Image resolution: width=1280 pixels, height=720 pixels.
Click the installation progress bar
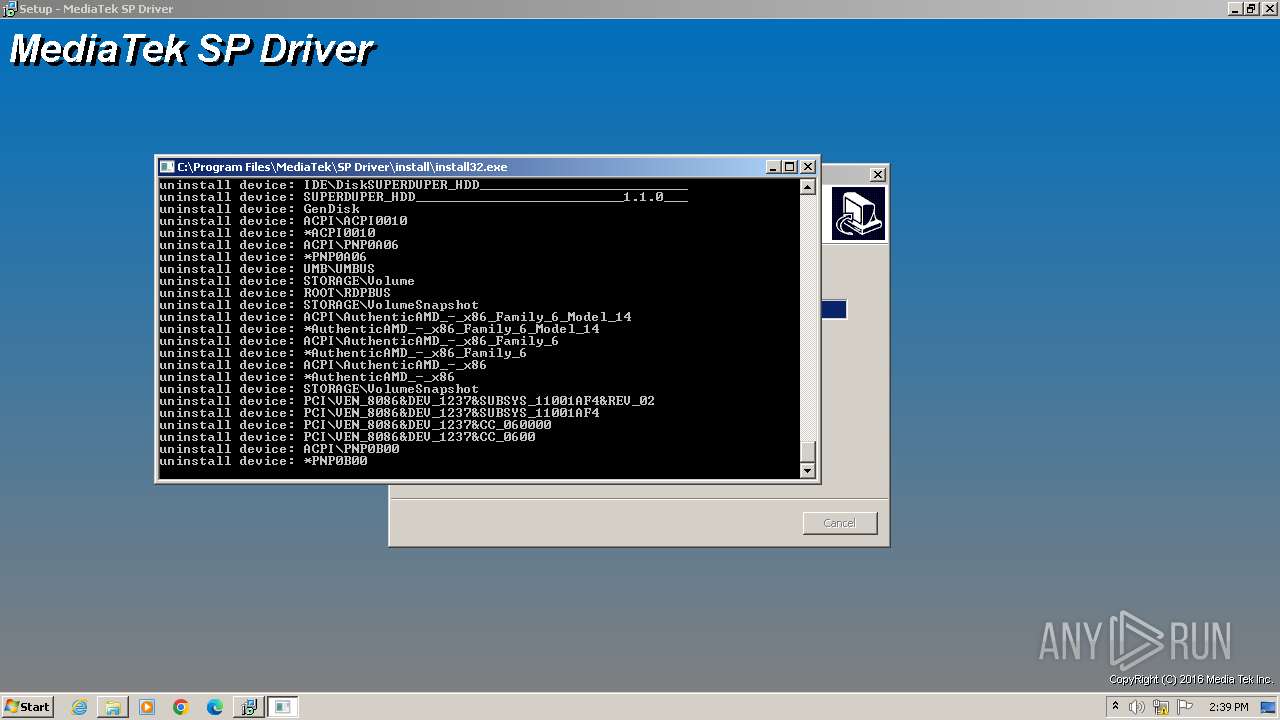(x=834, y=310)
